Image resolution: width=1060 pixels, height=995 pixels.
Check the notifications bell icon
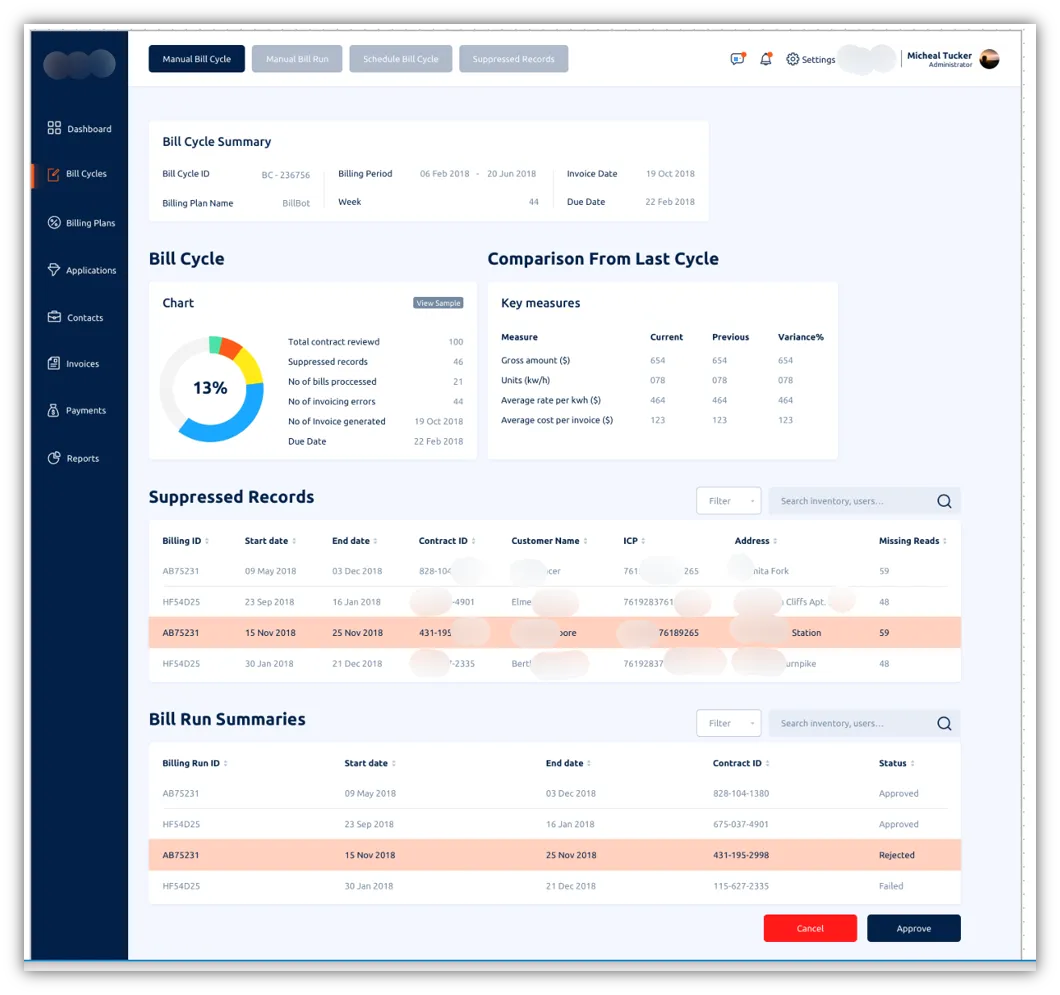(x=766, y=59)
